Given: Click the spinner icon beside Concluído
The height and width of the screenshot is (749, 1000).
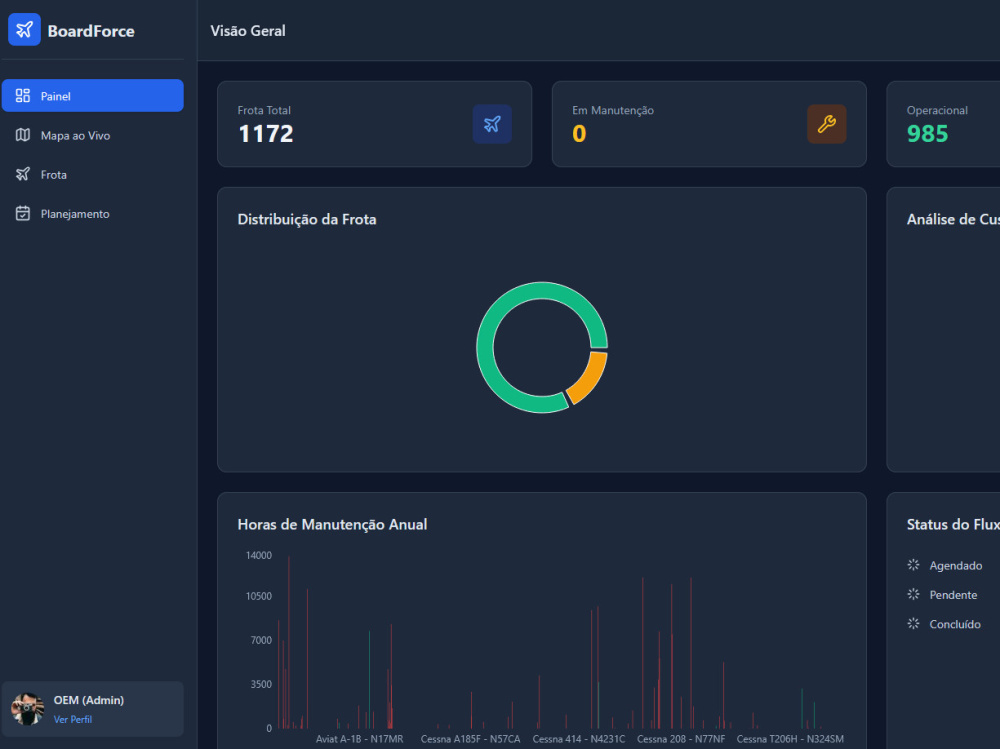Looking at the screenshot, I should (x=913, y=623).
